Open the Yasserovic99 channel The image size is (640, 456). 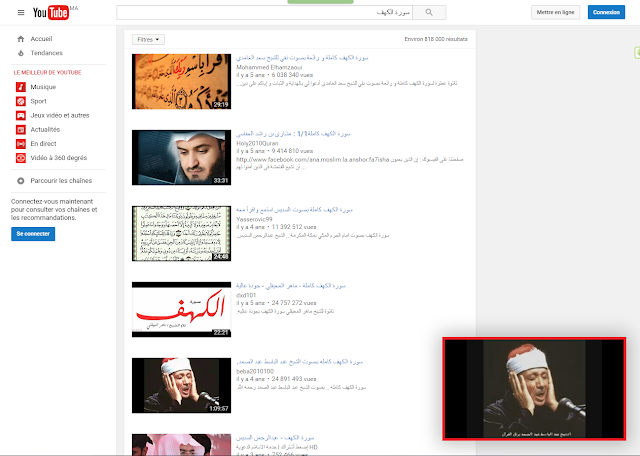click(254, 219)
